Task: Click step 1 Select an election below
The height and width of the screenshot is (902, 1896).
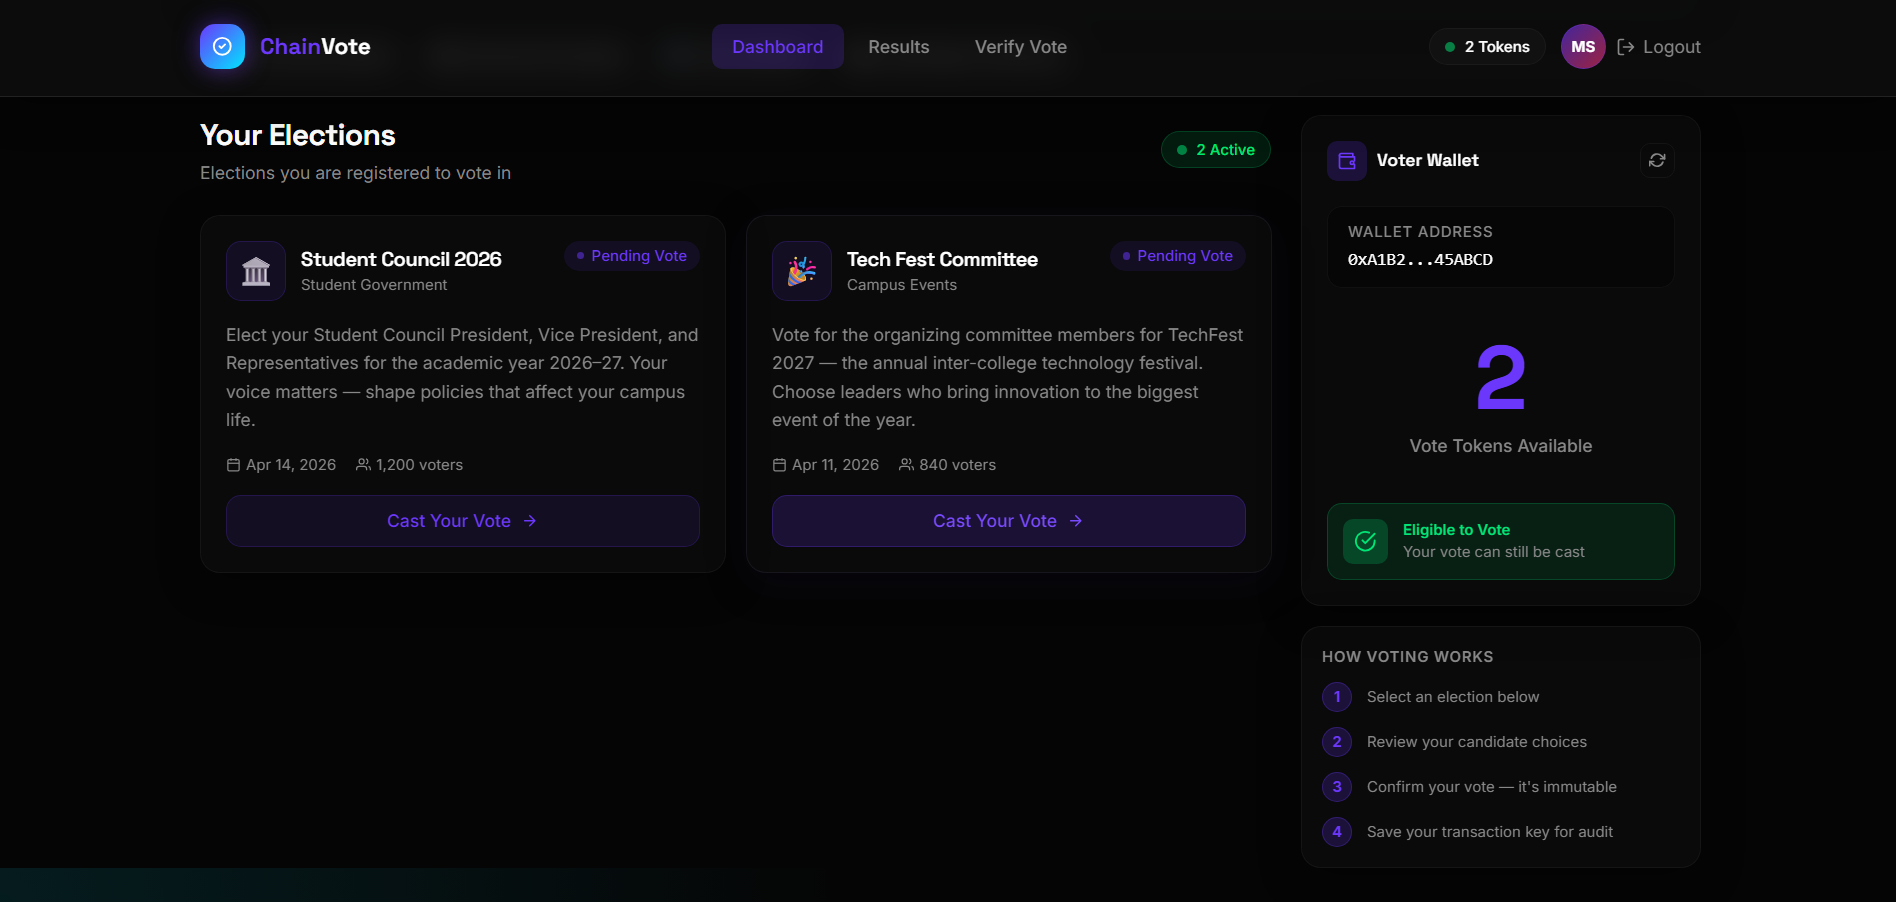Action: [1452, 697]
